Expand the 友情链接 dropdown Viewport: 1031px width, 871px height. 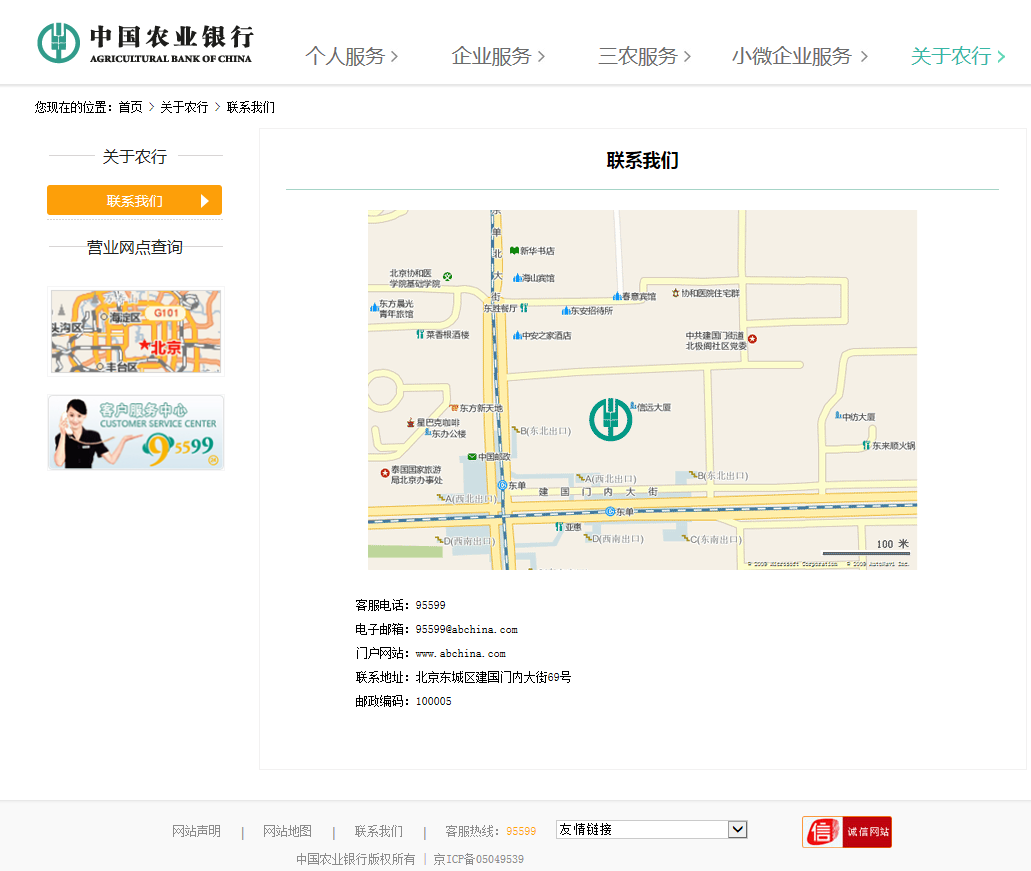pos(652,830)
